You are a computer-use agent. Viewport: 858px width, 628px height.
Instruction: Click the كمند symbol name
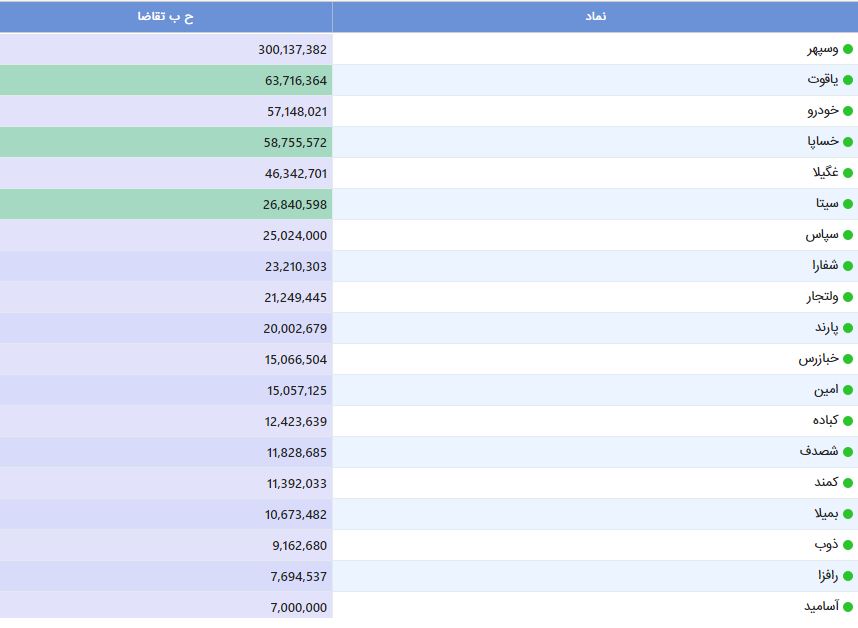826,482
